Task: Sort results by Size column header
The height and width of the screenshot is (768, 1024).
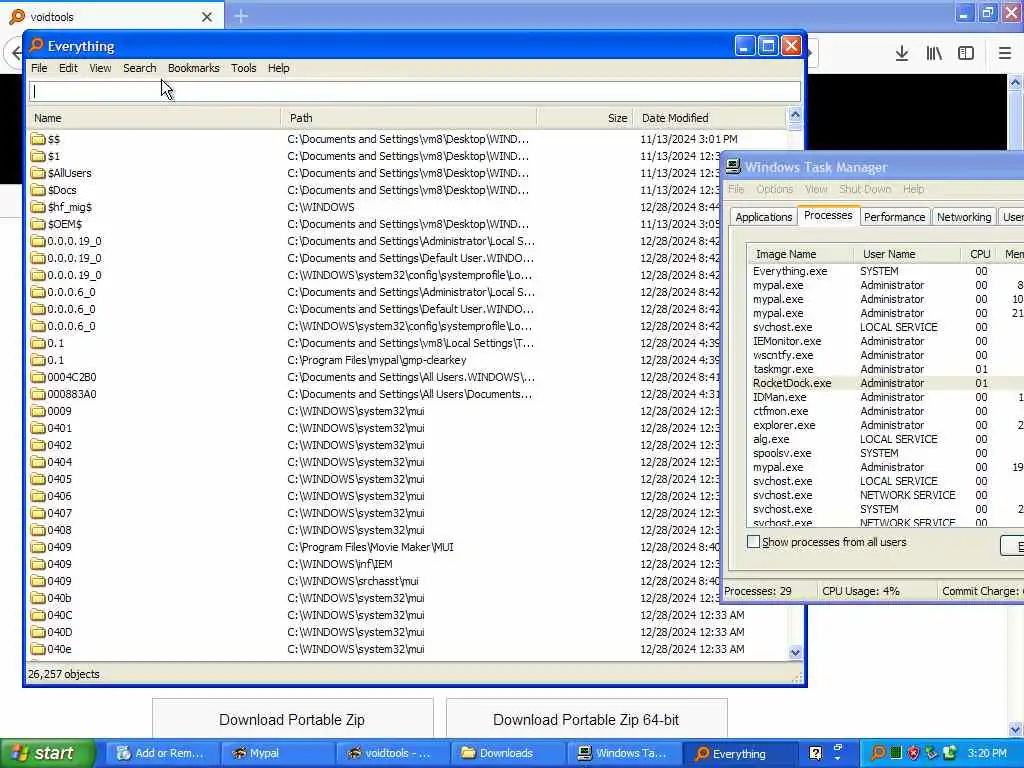Action: (584, 118)
